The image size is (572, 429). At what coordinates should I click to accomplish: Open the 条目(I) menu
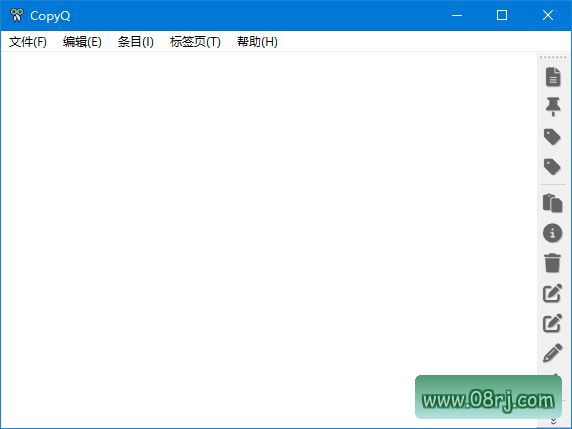pyautogui.click(x=136, y=42)
